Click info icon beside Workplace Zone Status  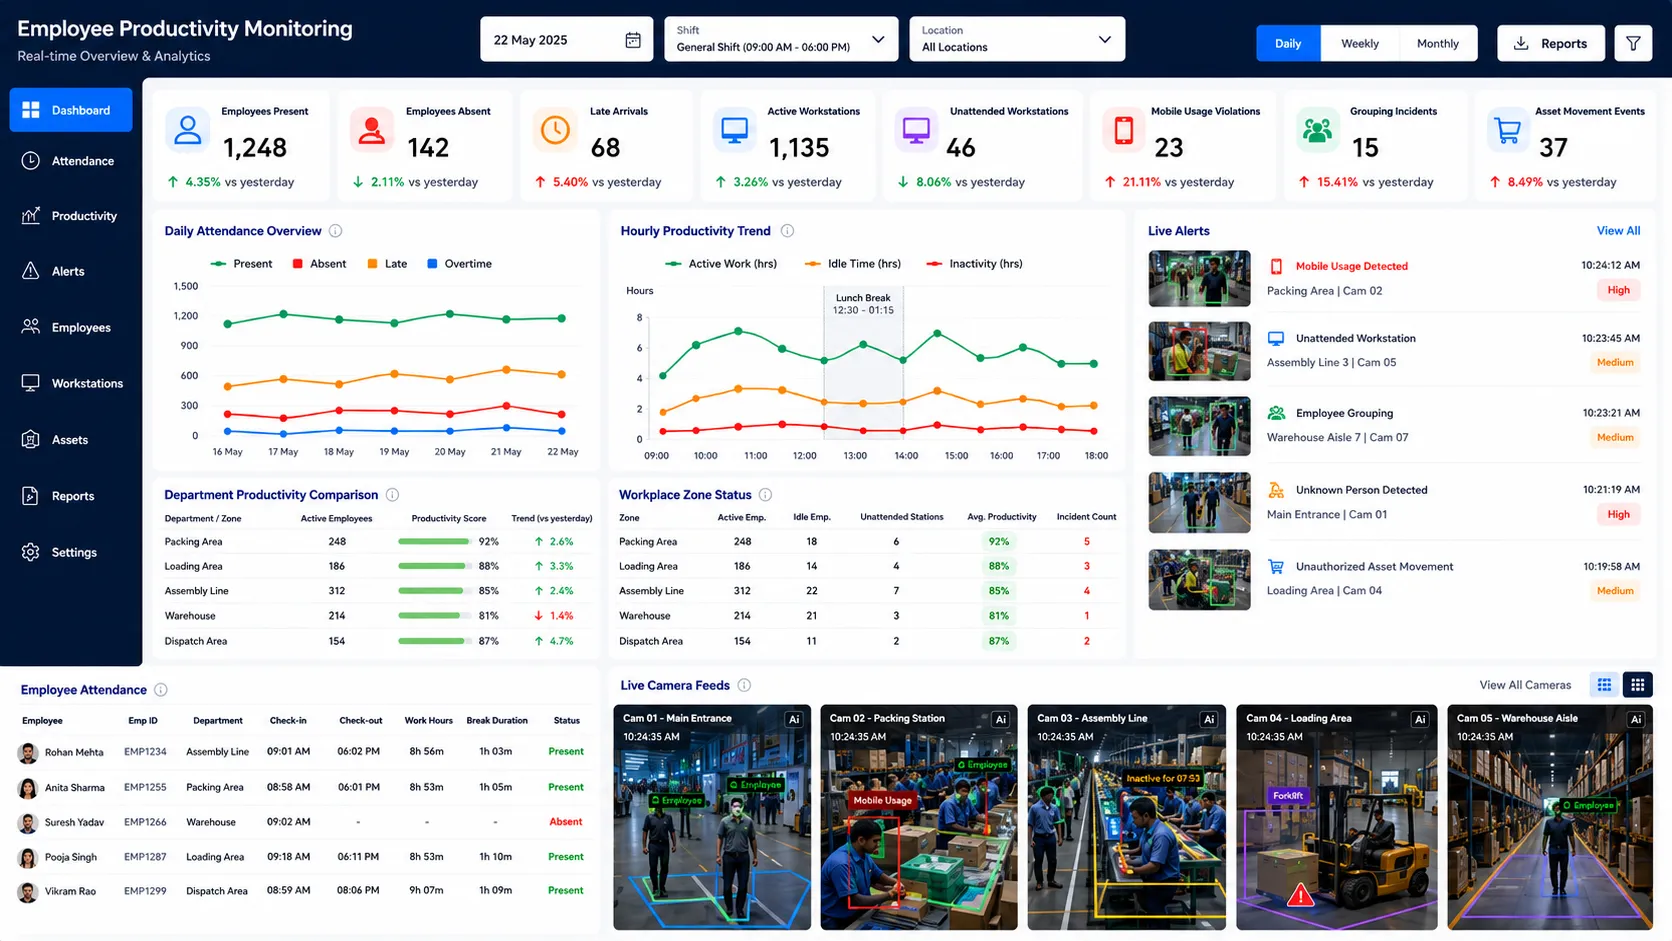766,495
